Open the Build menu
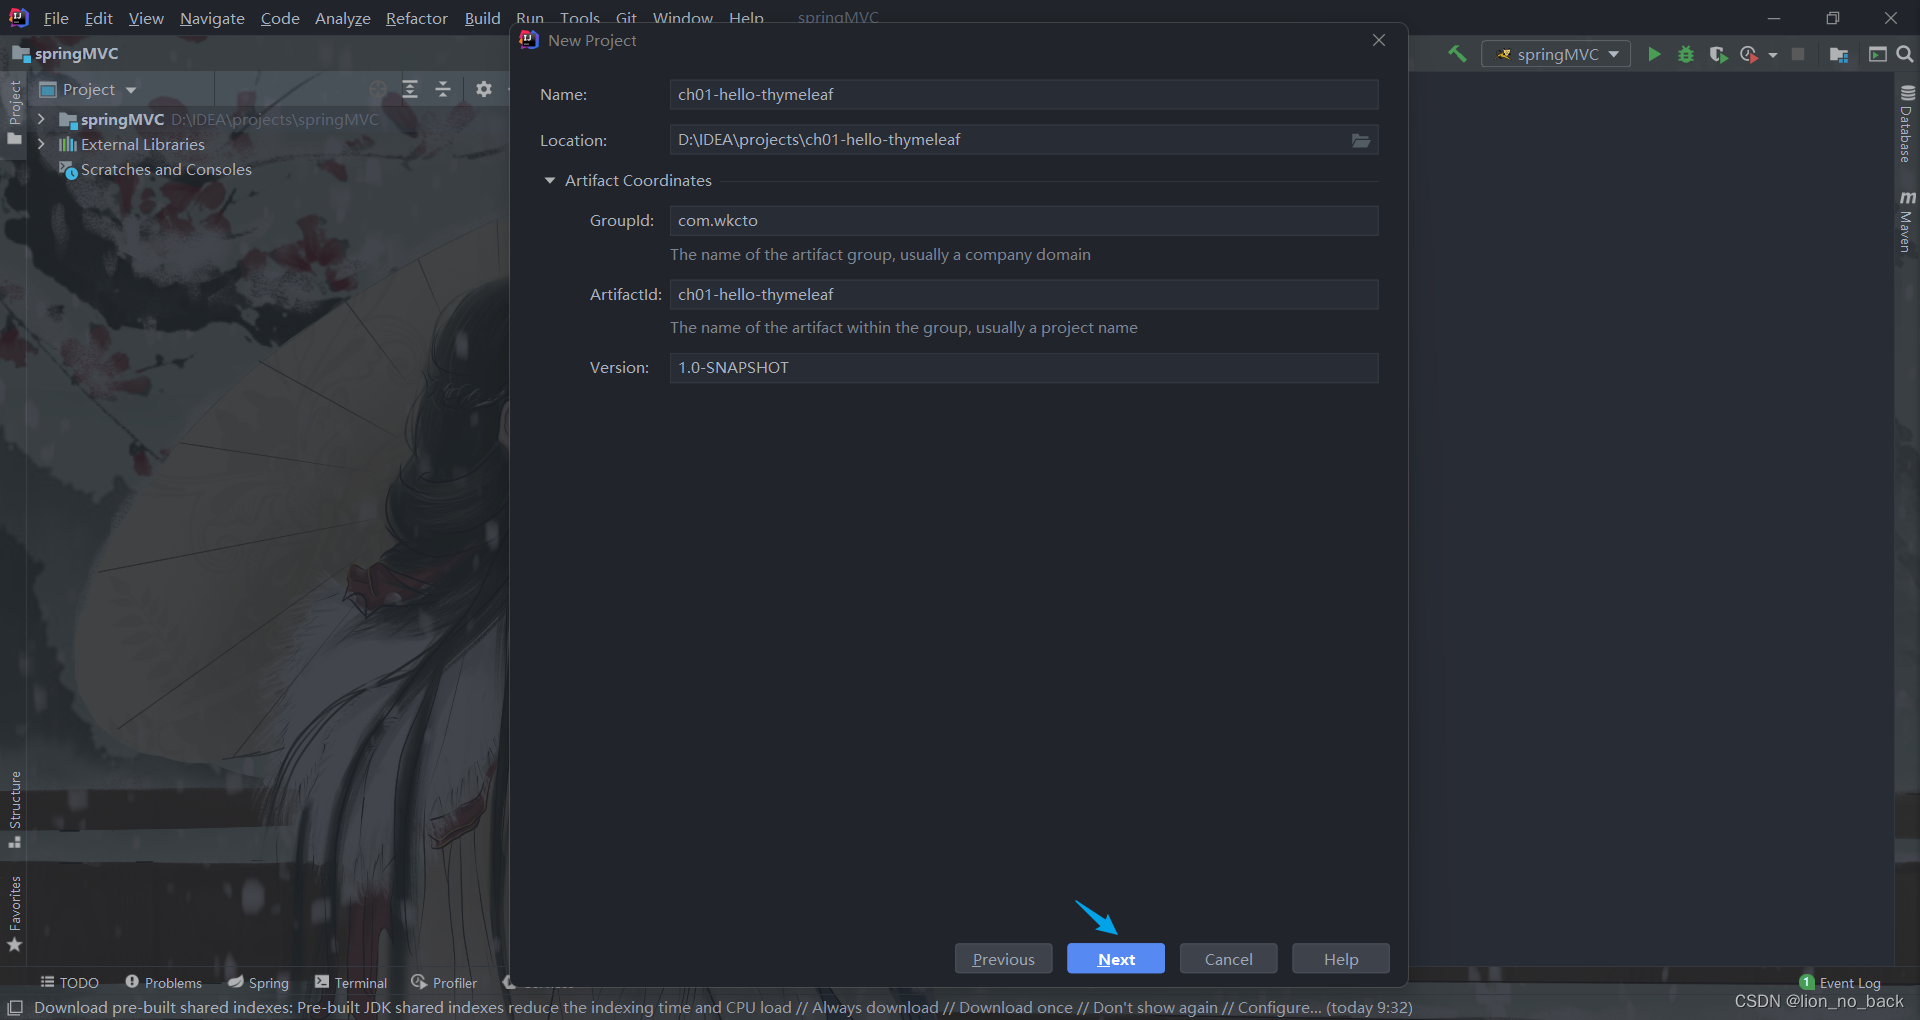Image resolution: width=1920 pixels, height=1020 pixels. click(482, 18)
